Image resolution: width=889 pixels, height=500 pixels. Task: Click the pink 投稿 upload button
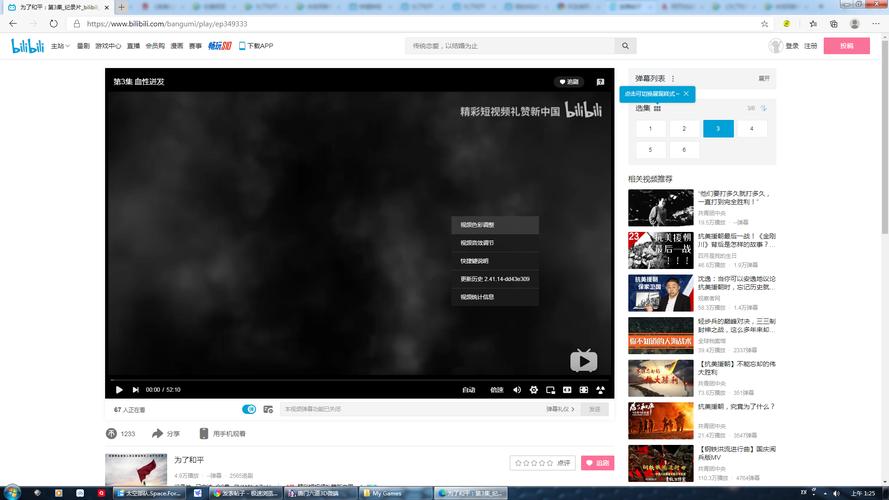point(846,46)
